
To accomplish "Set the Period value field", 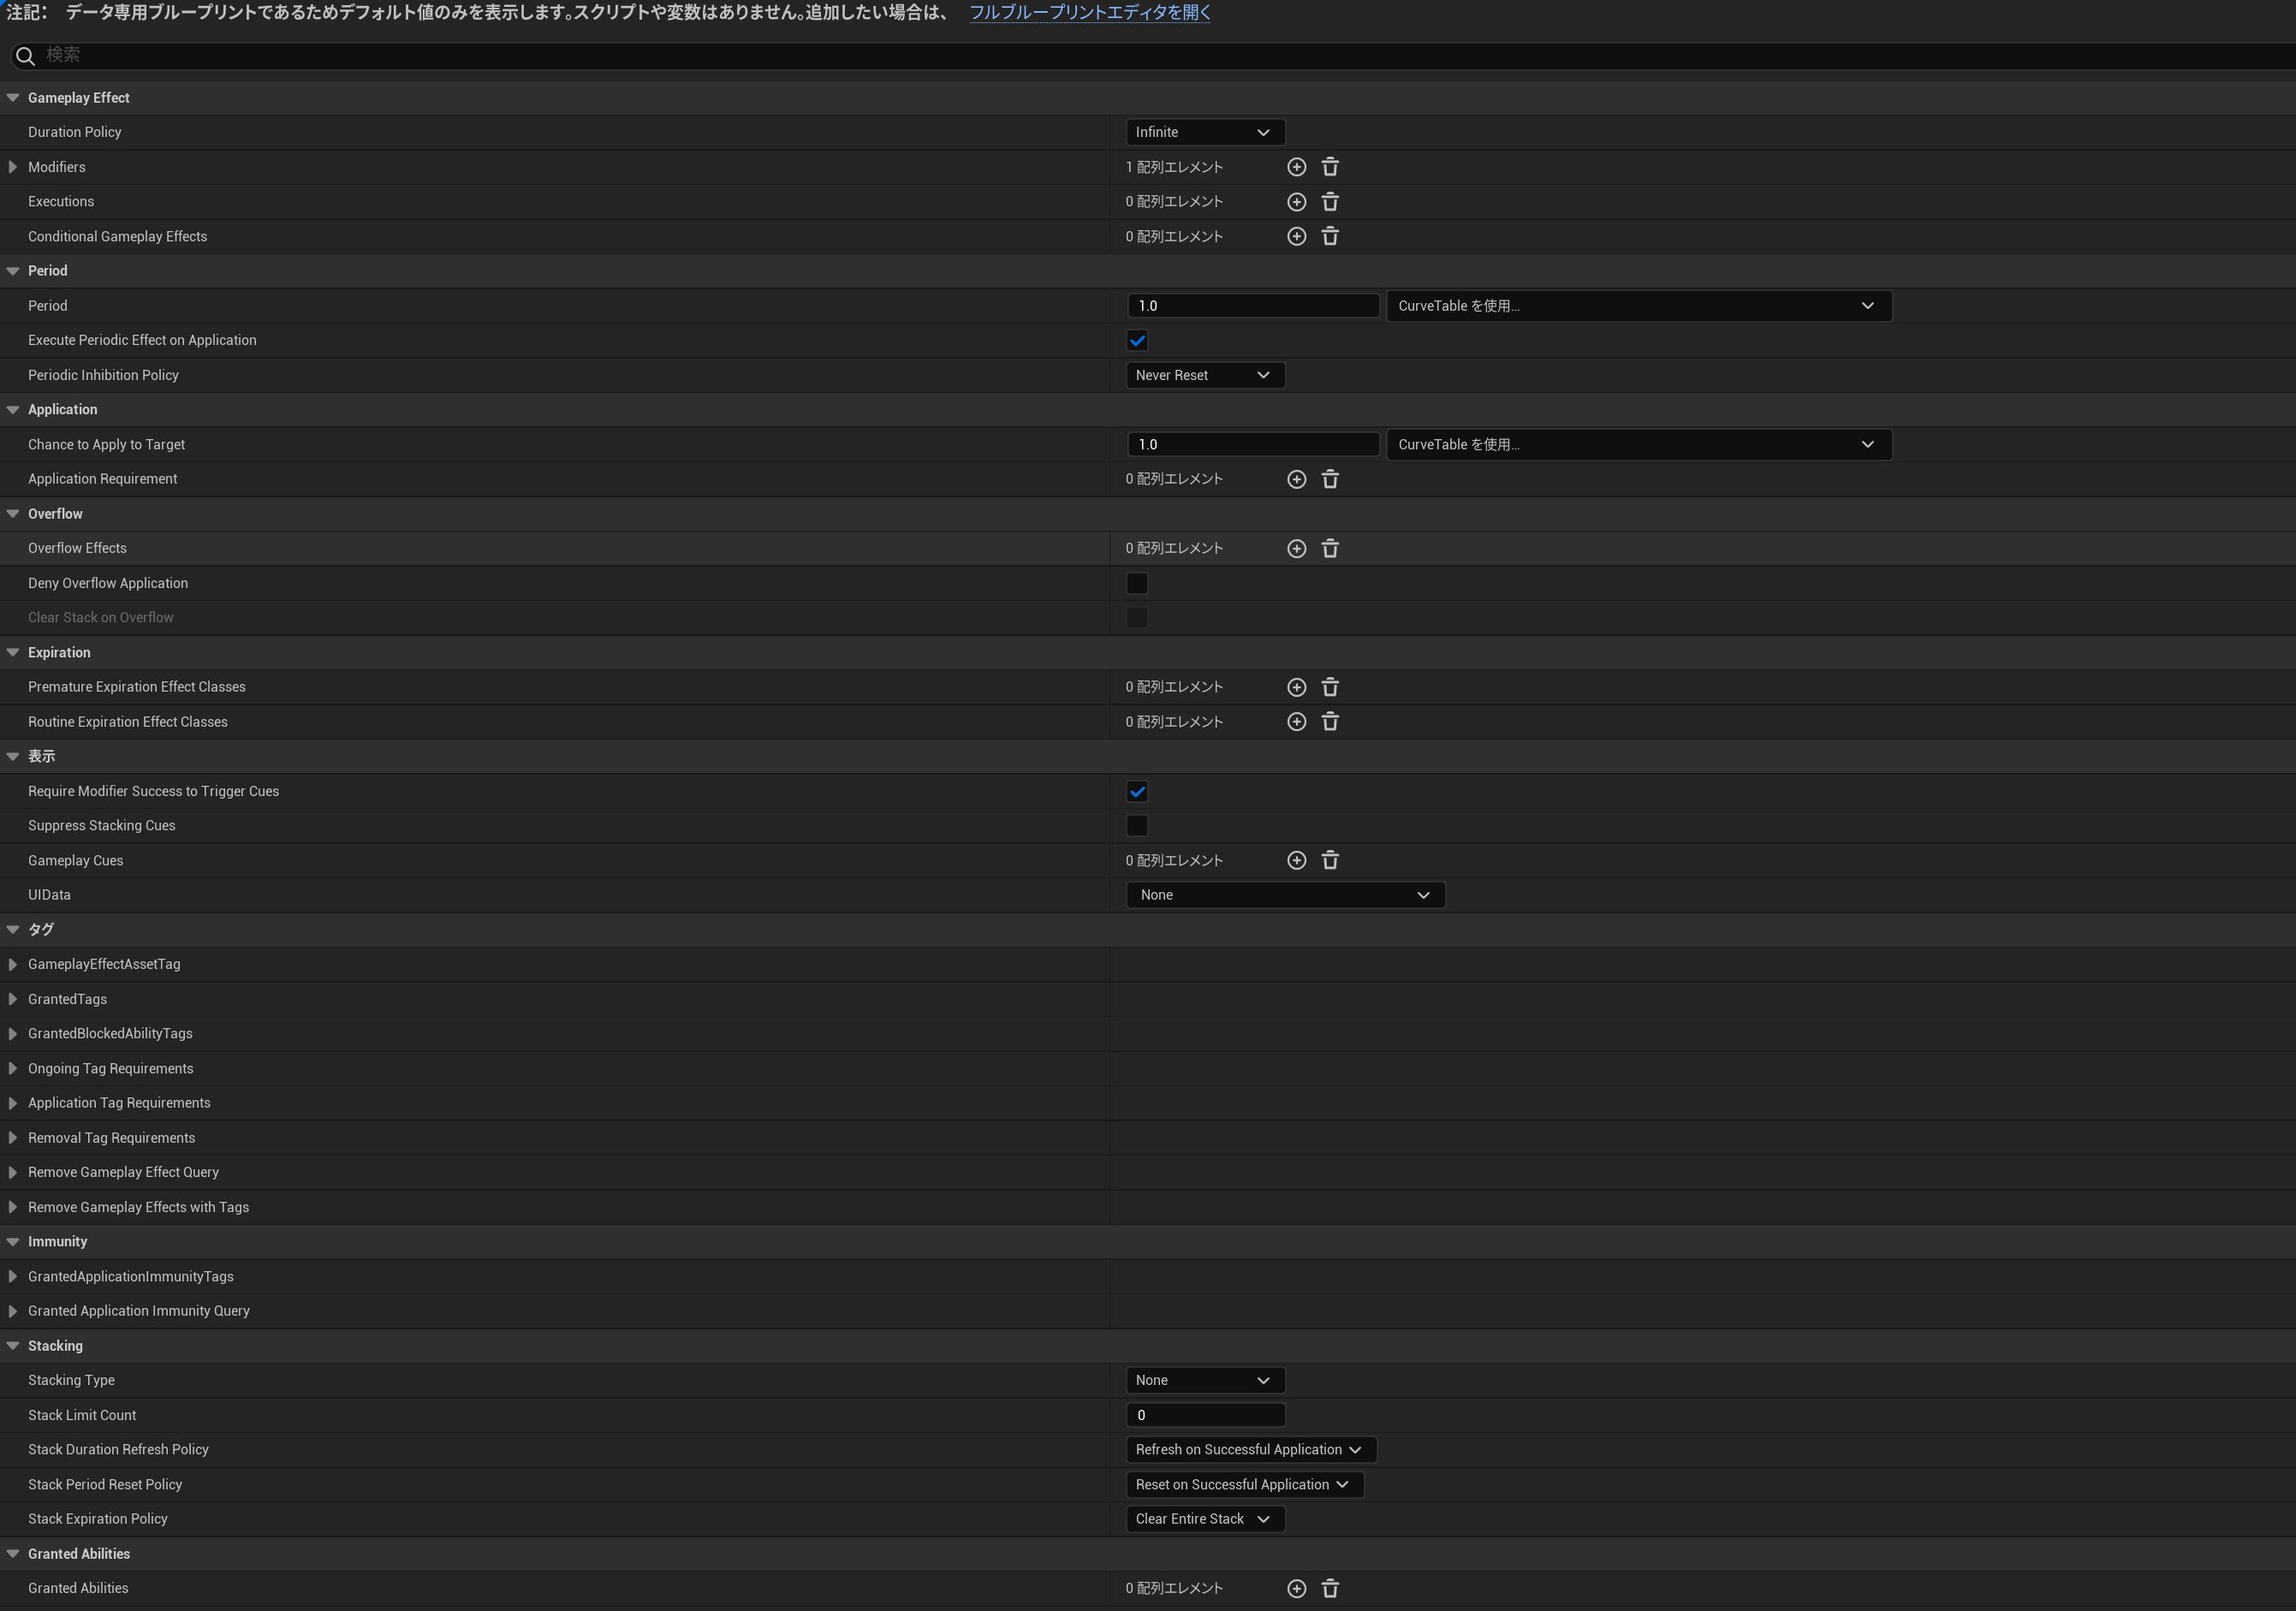I will pos(1253,305).
